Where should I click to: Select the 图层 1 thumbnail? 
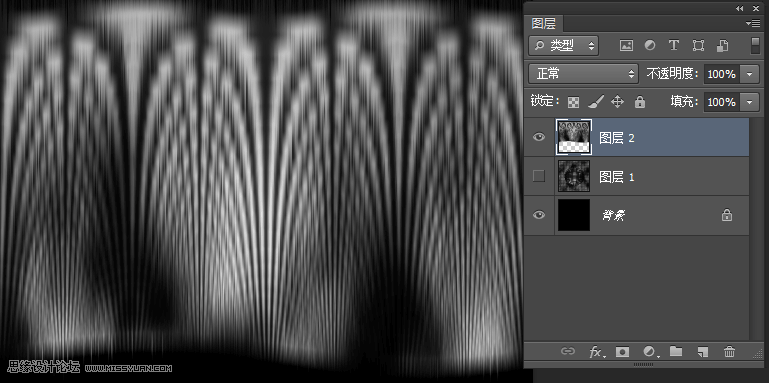(574, 176)
